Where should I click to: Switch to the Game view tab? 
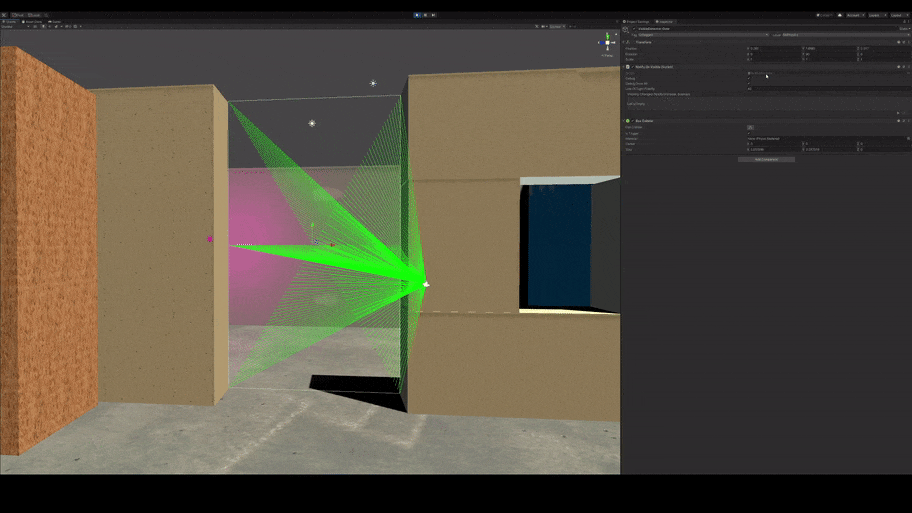(55, 22)
